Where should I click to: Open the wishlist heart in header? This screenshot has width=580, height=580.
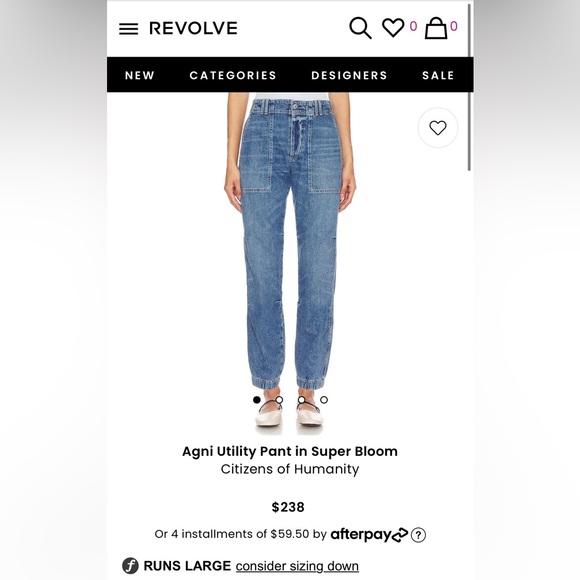click(393, 27)
